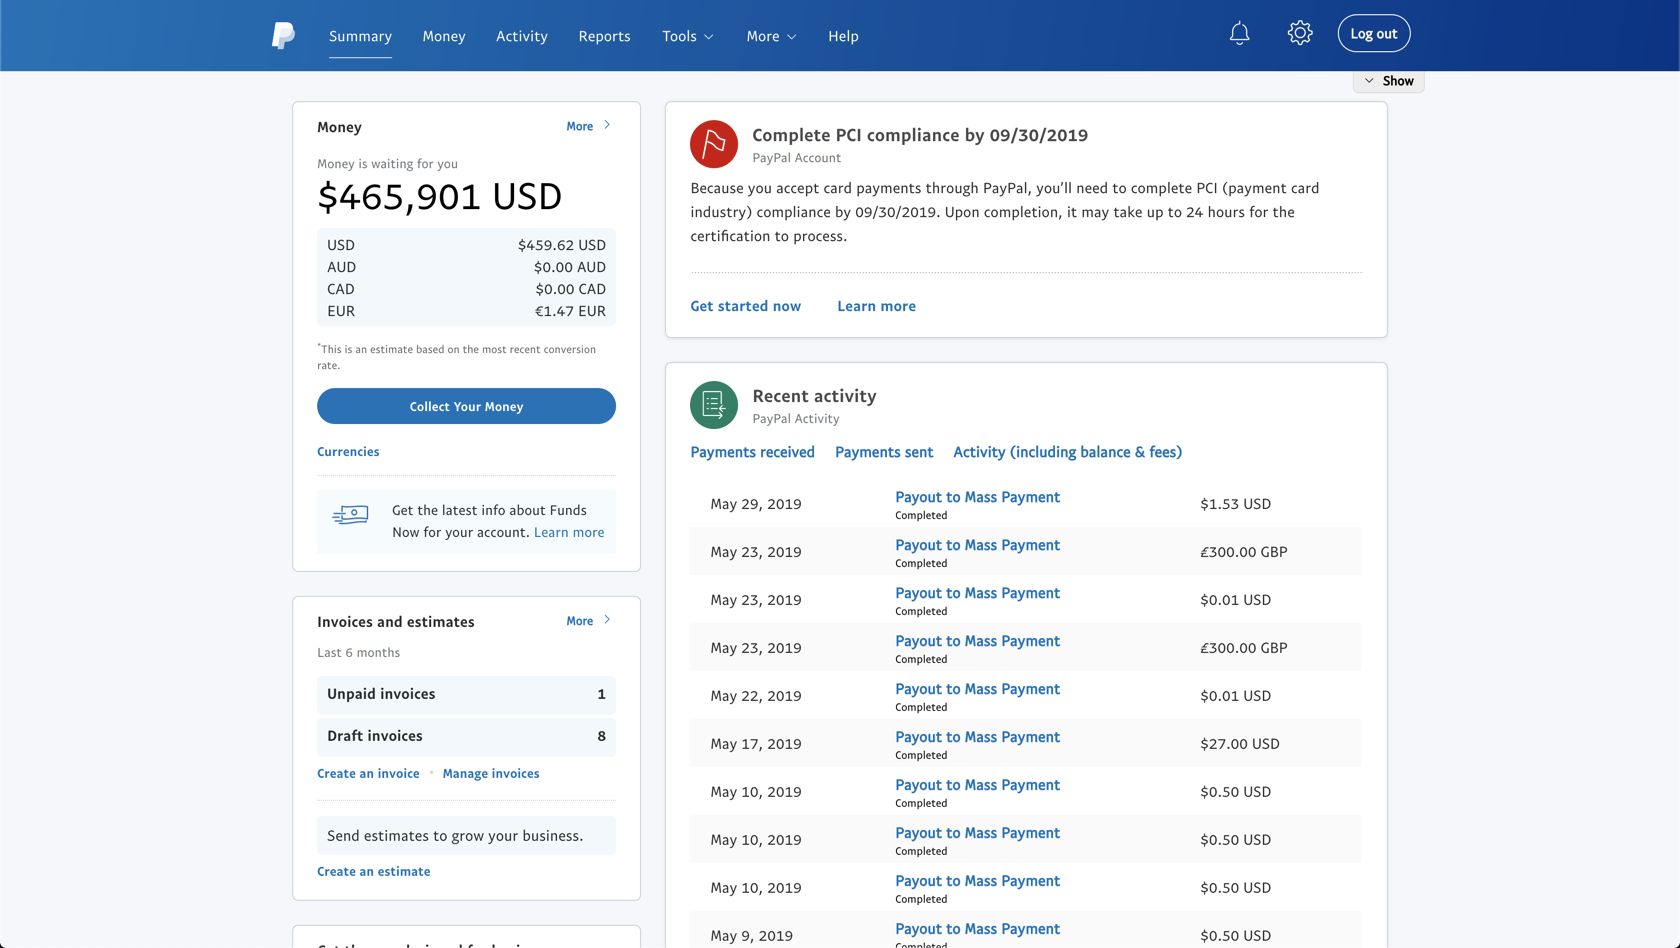Image resolution: width=1680 pixels, height=948 pixels.
Task: Open Activity including balance & fees tab
Action: coord(1067,452)
